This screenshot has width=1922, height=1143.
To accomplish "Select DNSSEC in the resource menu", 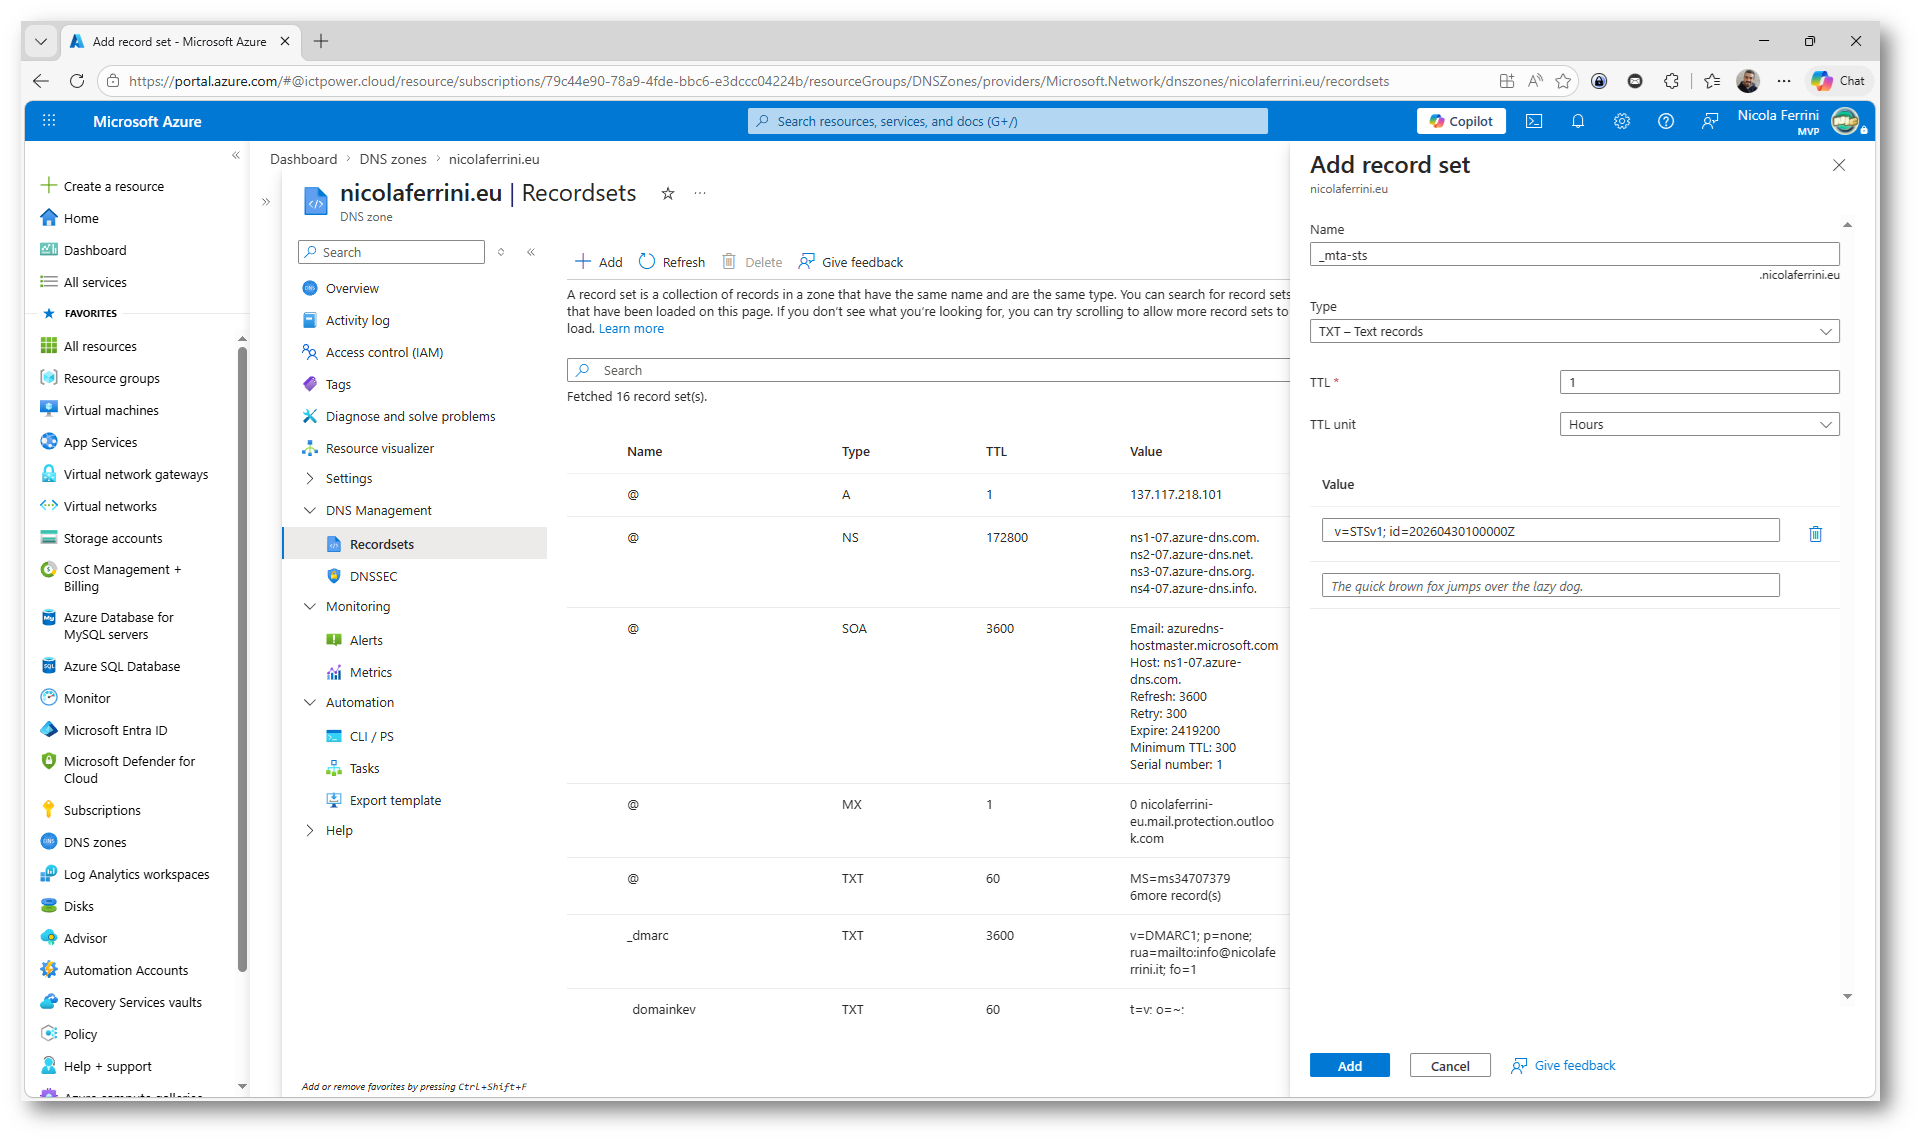I will point(373,576).
